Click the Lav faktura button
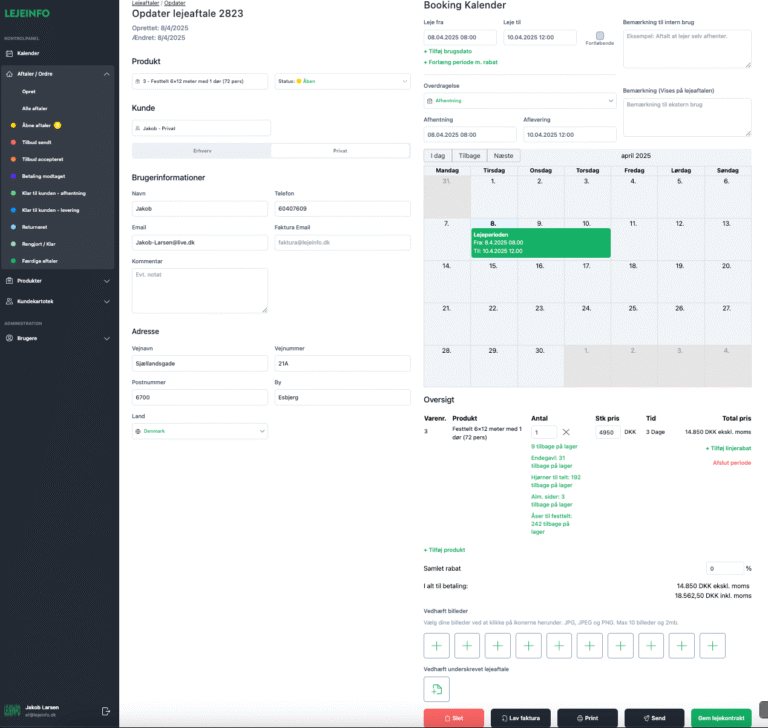768x728 pixels. (520, 718)
